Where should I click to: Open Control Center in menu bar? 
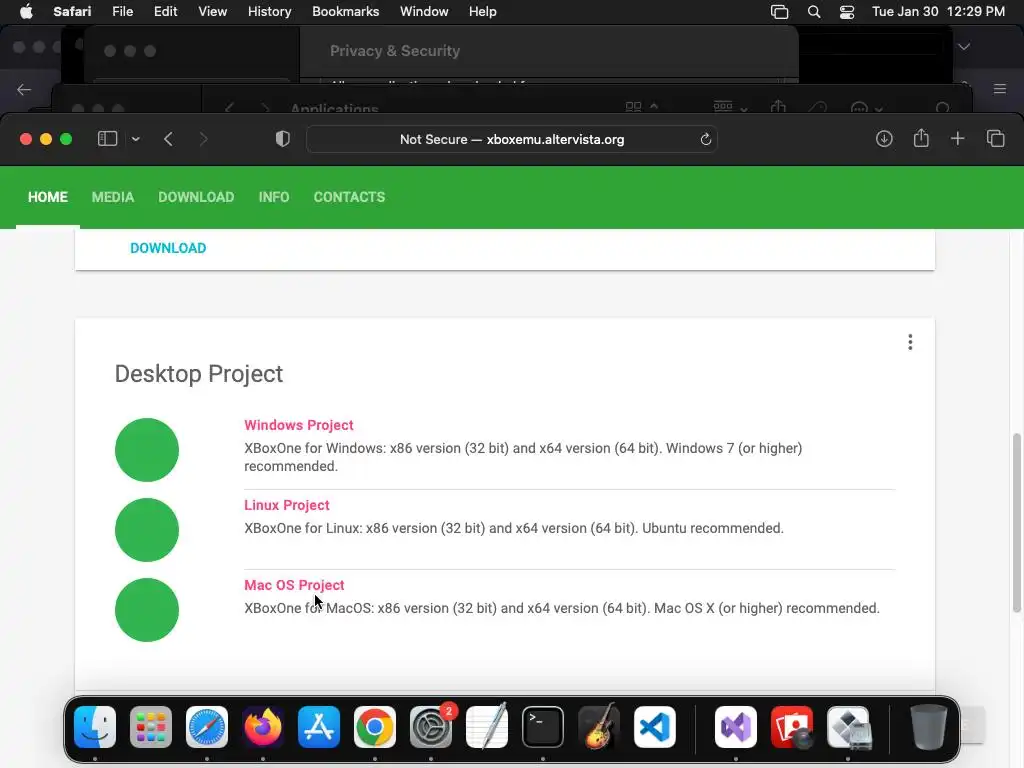click(847, 12)
